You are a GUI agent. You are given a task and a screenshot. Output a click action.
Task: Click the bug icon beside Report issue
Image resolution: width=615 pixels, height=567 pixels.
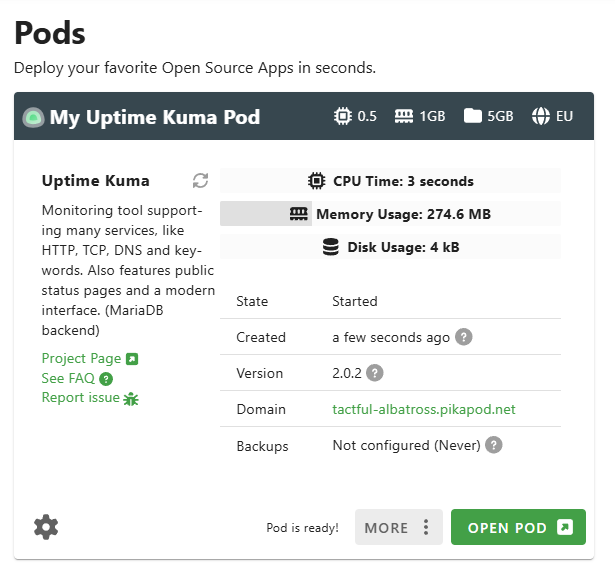(x=131, y=398)
